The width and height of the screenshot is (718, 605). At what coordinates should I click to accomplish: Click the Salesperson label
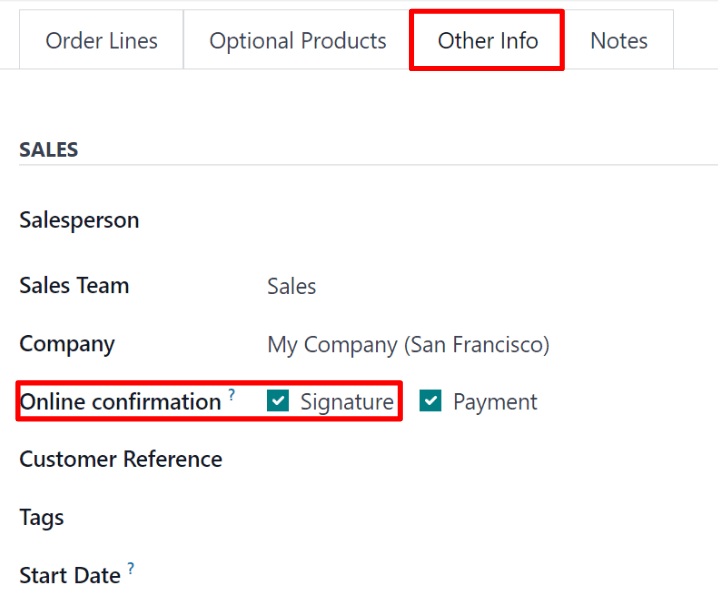click(x=79, y=220)
